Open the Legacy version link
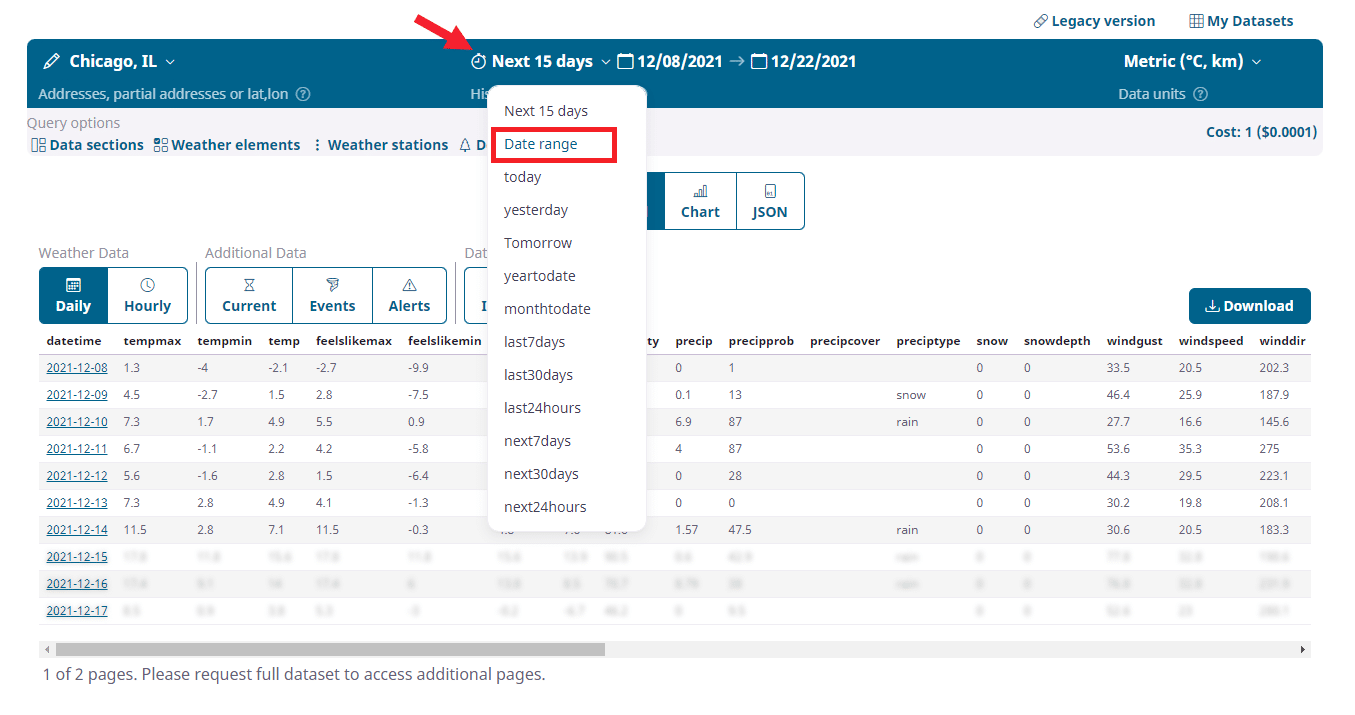1355x715 pixels. click(x=1094, y=21)
